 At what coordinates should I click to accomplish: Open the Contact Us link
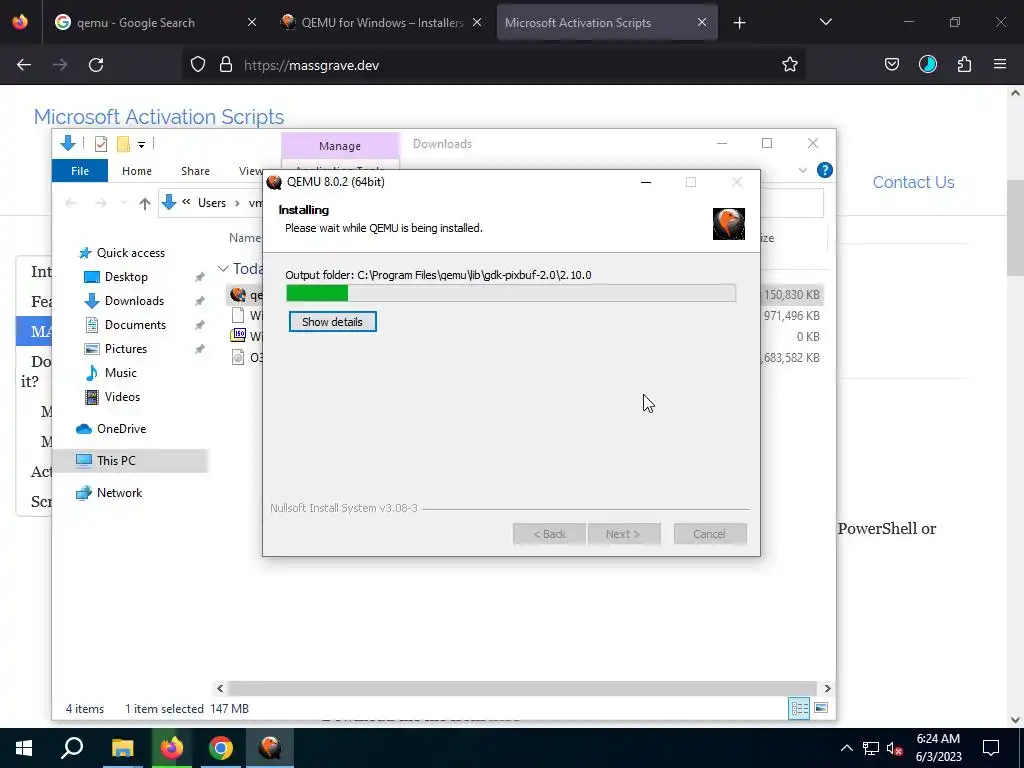pos(913,182)
